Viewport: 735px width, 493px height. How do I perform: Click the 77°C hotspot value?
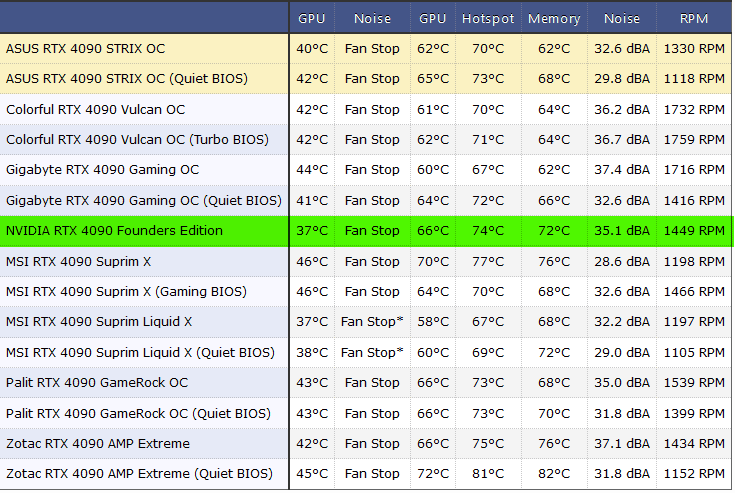tap(488, 261)
